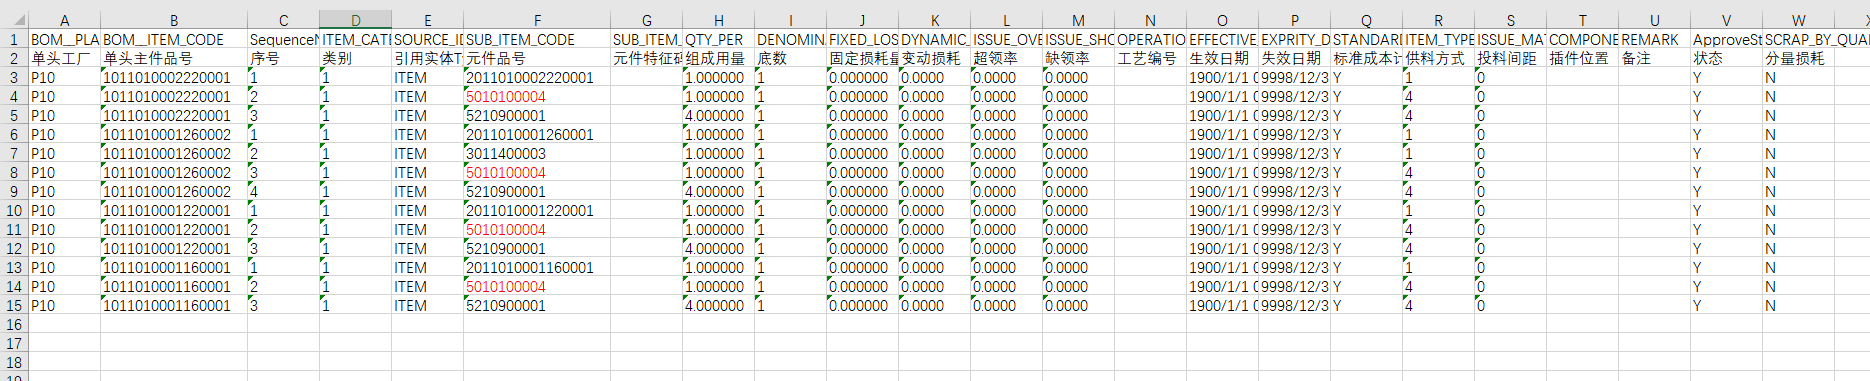Click the 组成用量 cell
The height and width of the screenshot is (381, 1870).
[718, 58]
